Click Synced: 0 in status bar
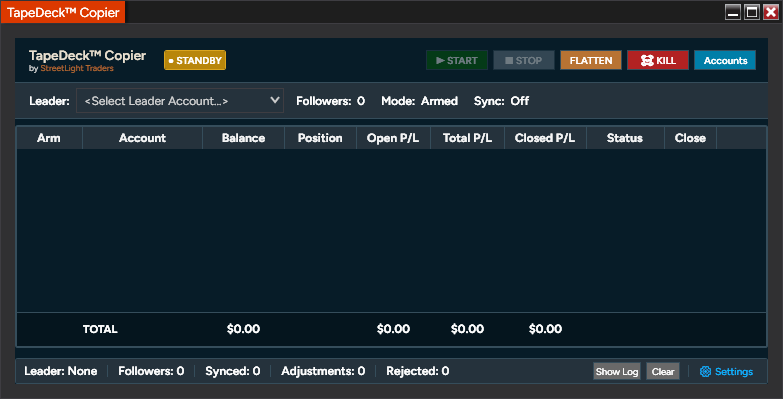This screenshot has height=399, width=783. pyautogui.click(x=233, y=371)
